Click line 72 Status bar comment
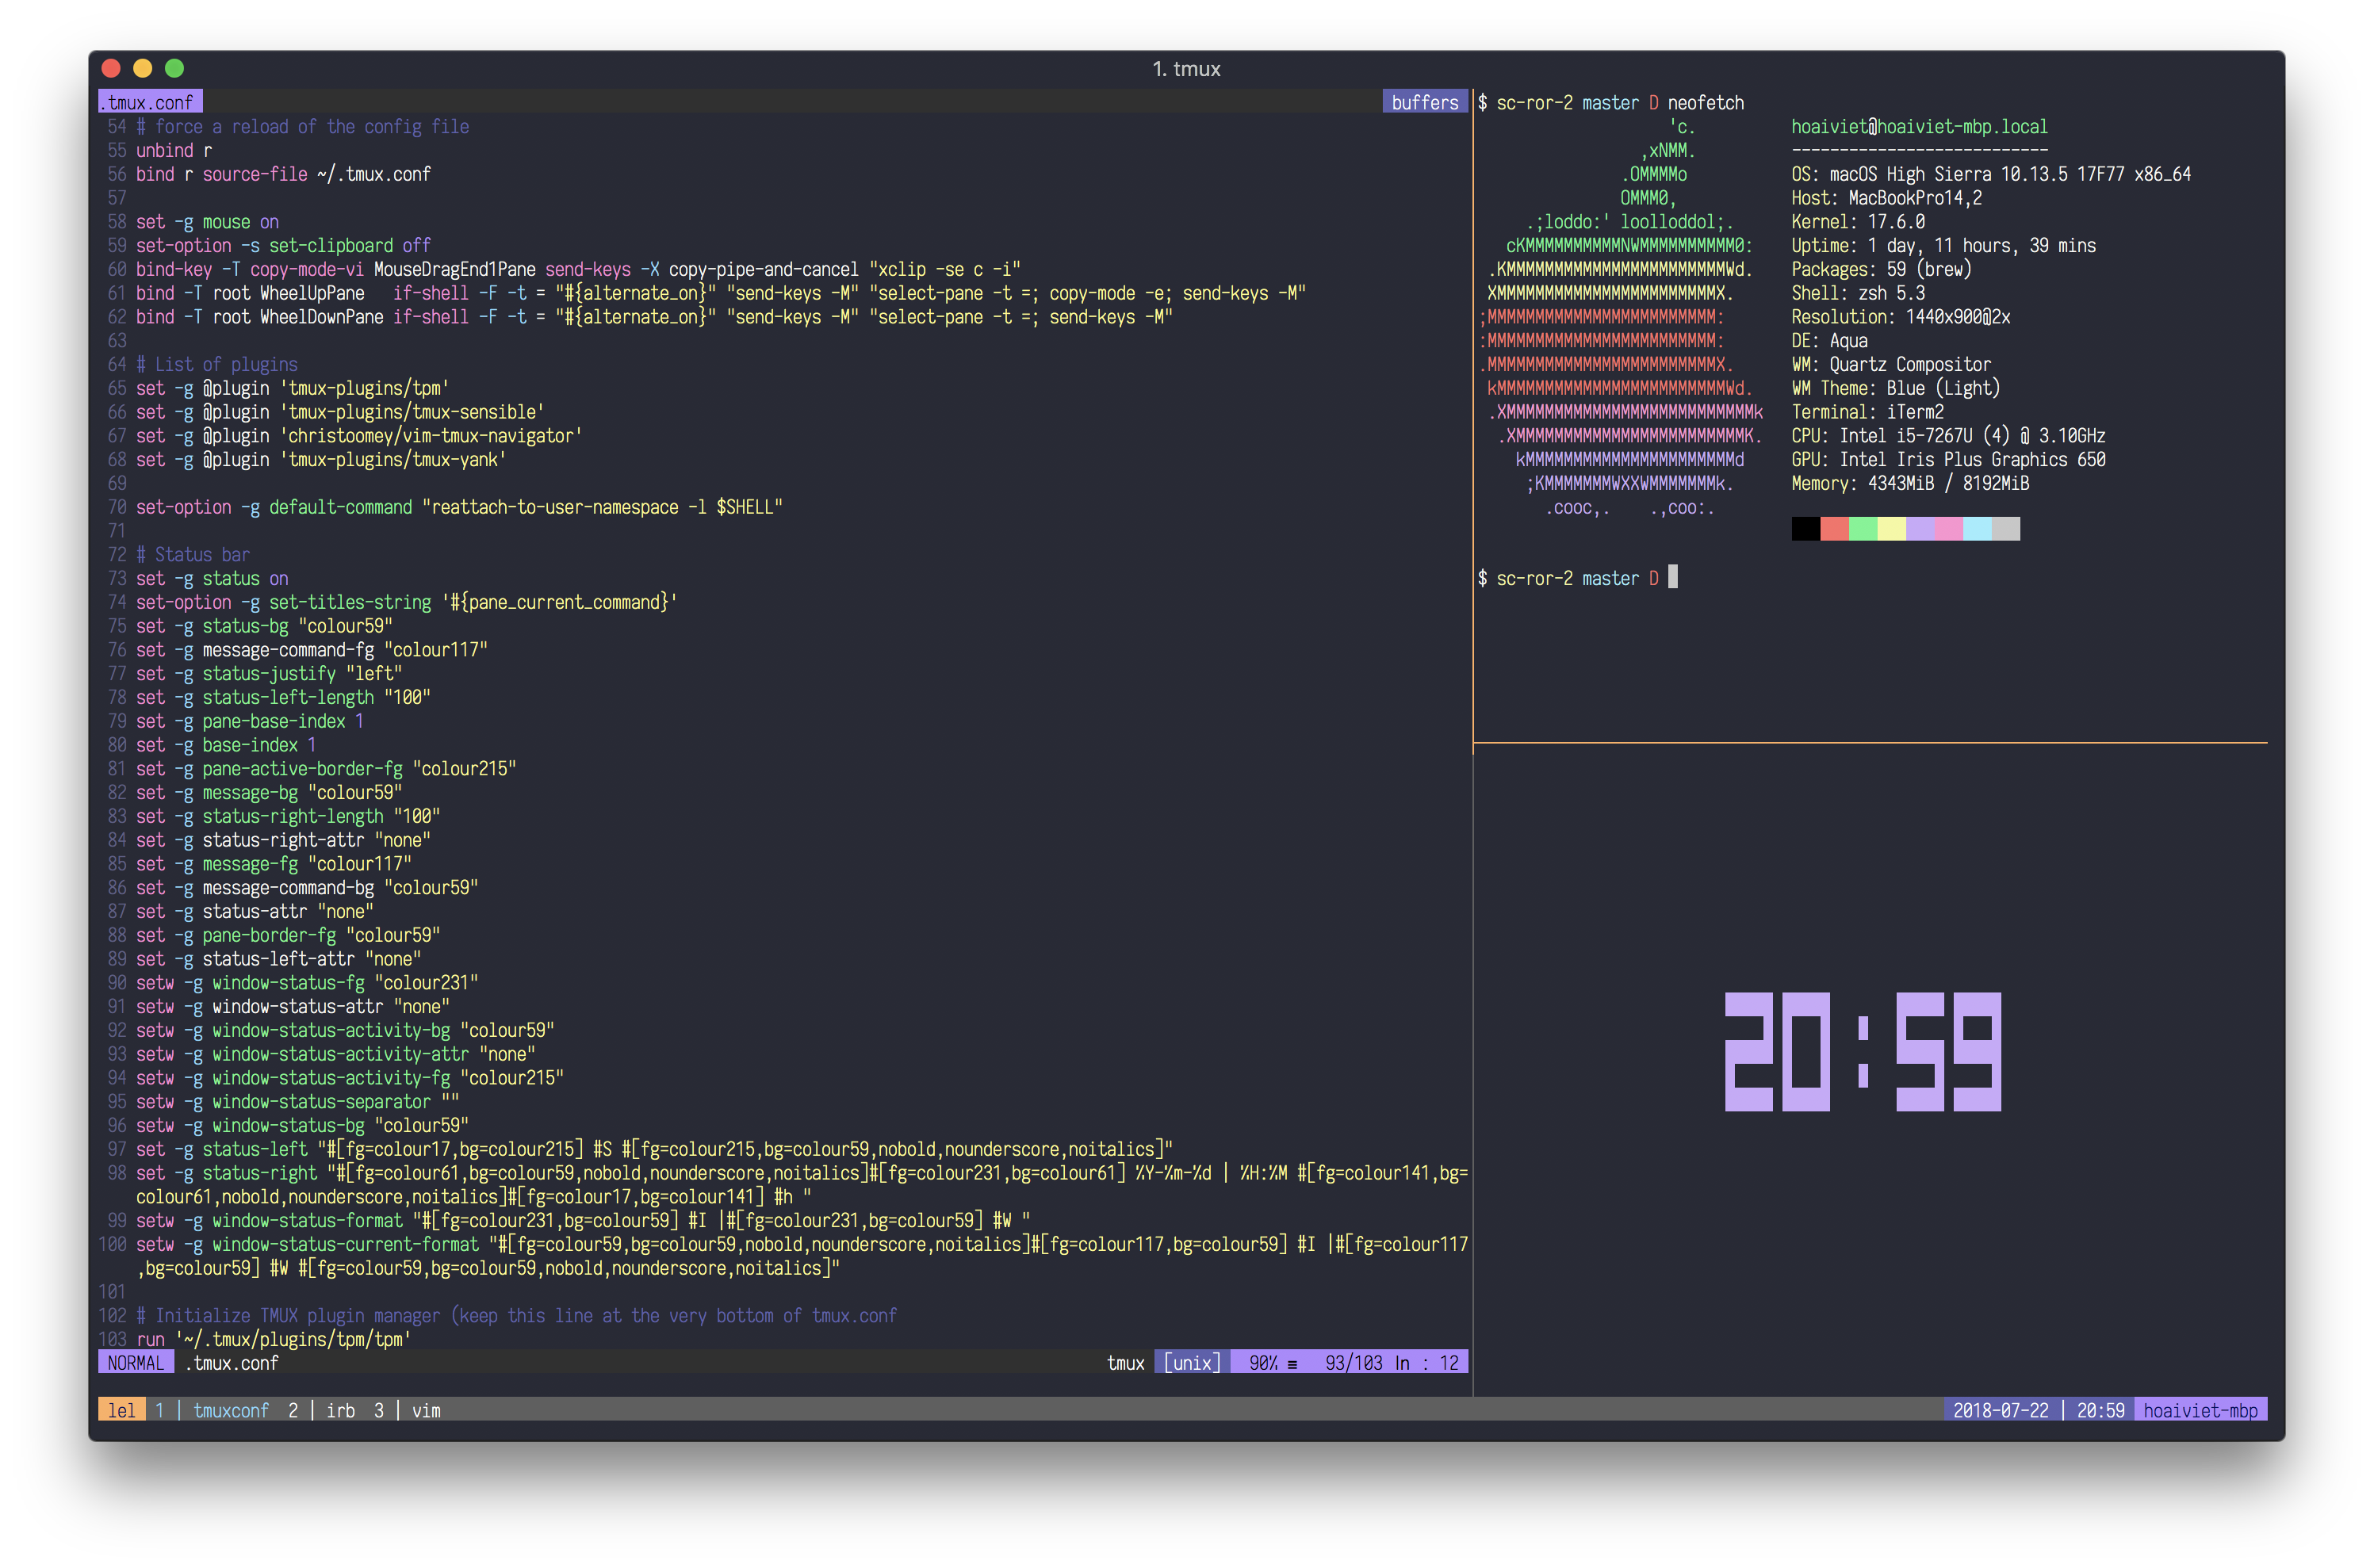Image resolution: width=2374 pixels, height=1568 pixels. click(193, 555)
